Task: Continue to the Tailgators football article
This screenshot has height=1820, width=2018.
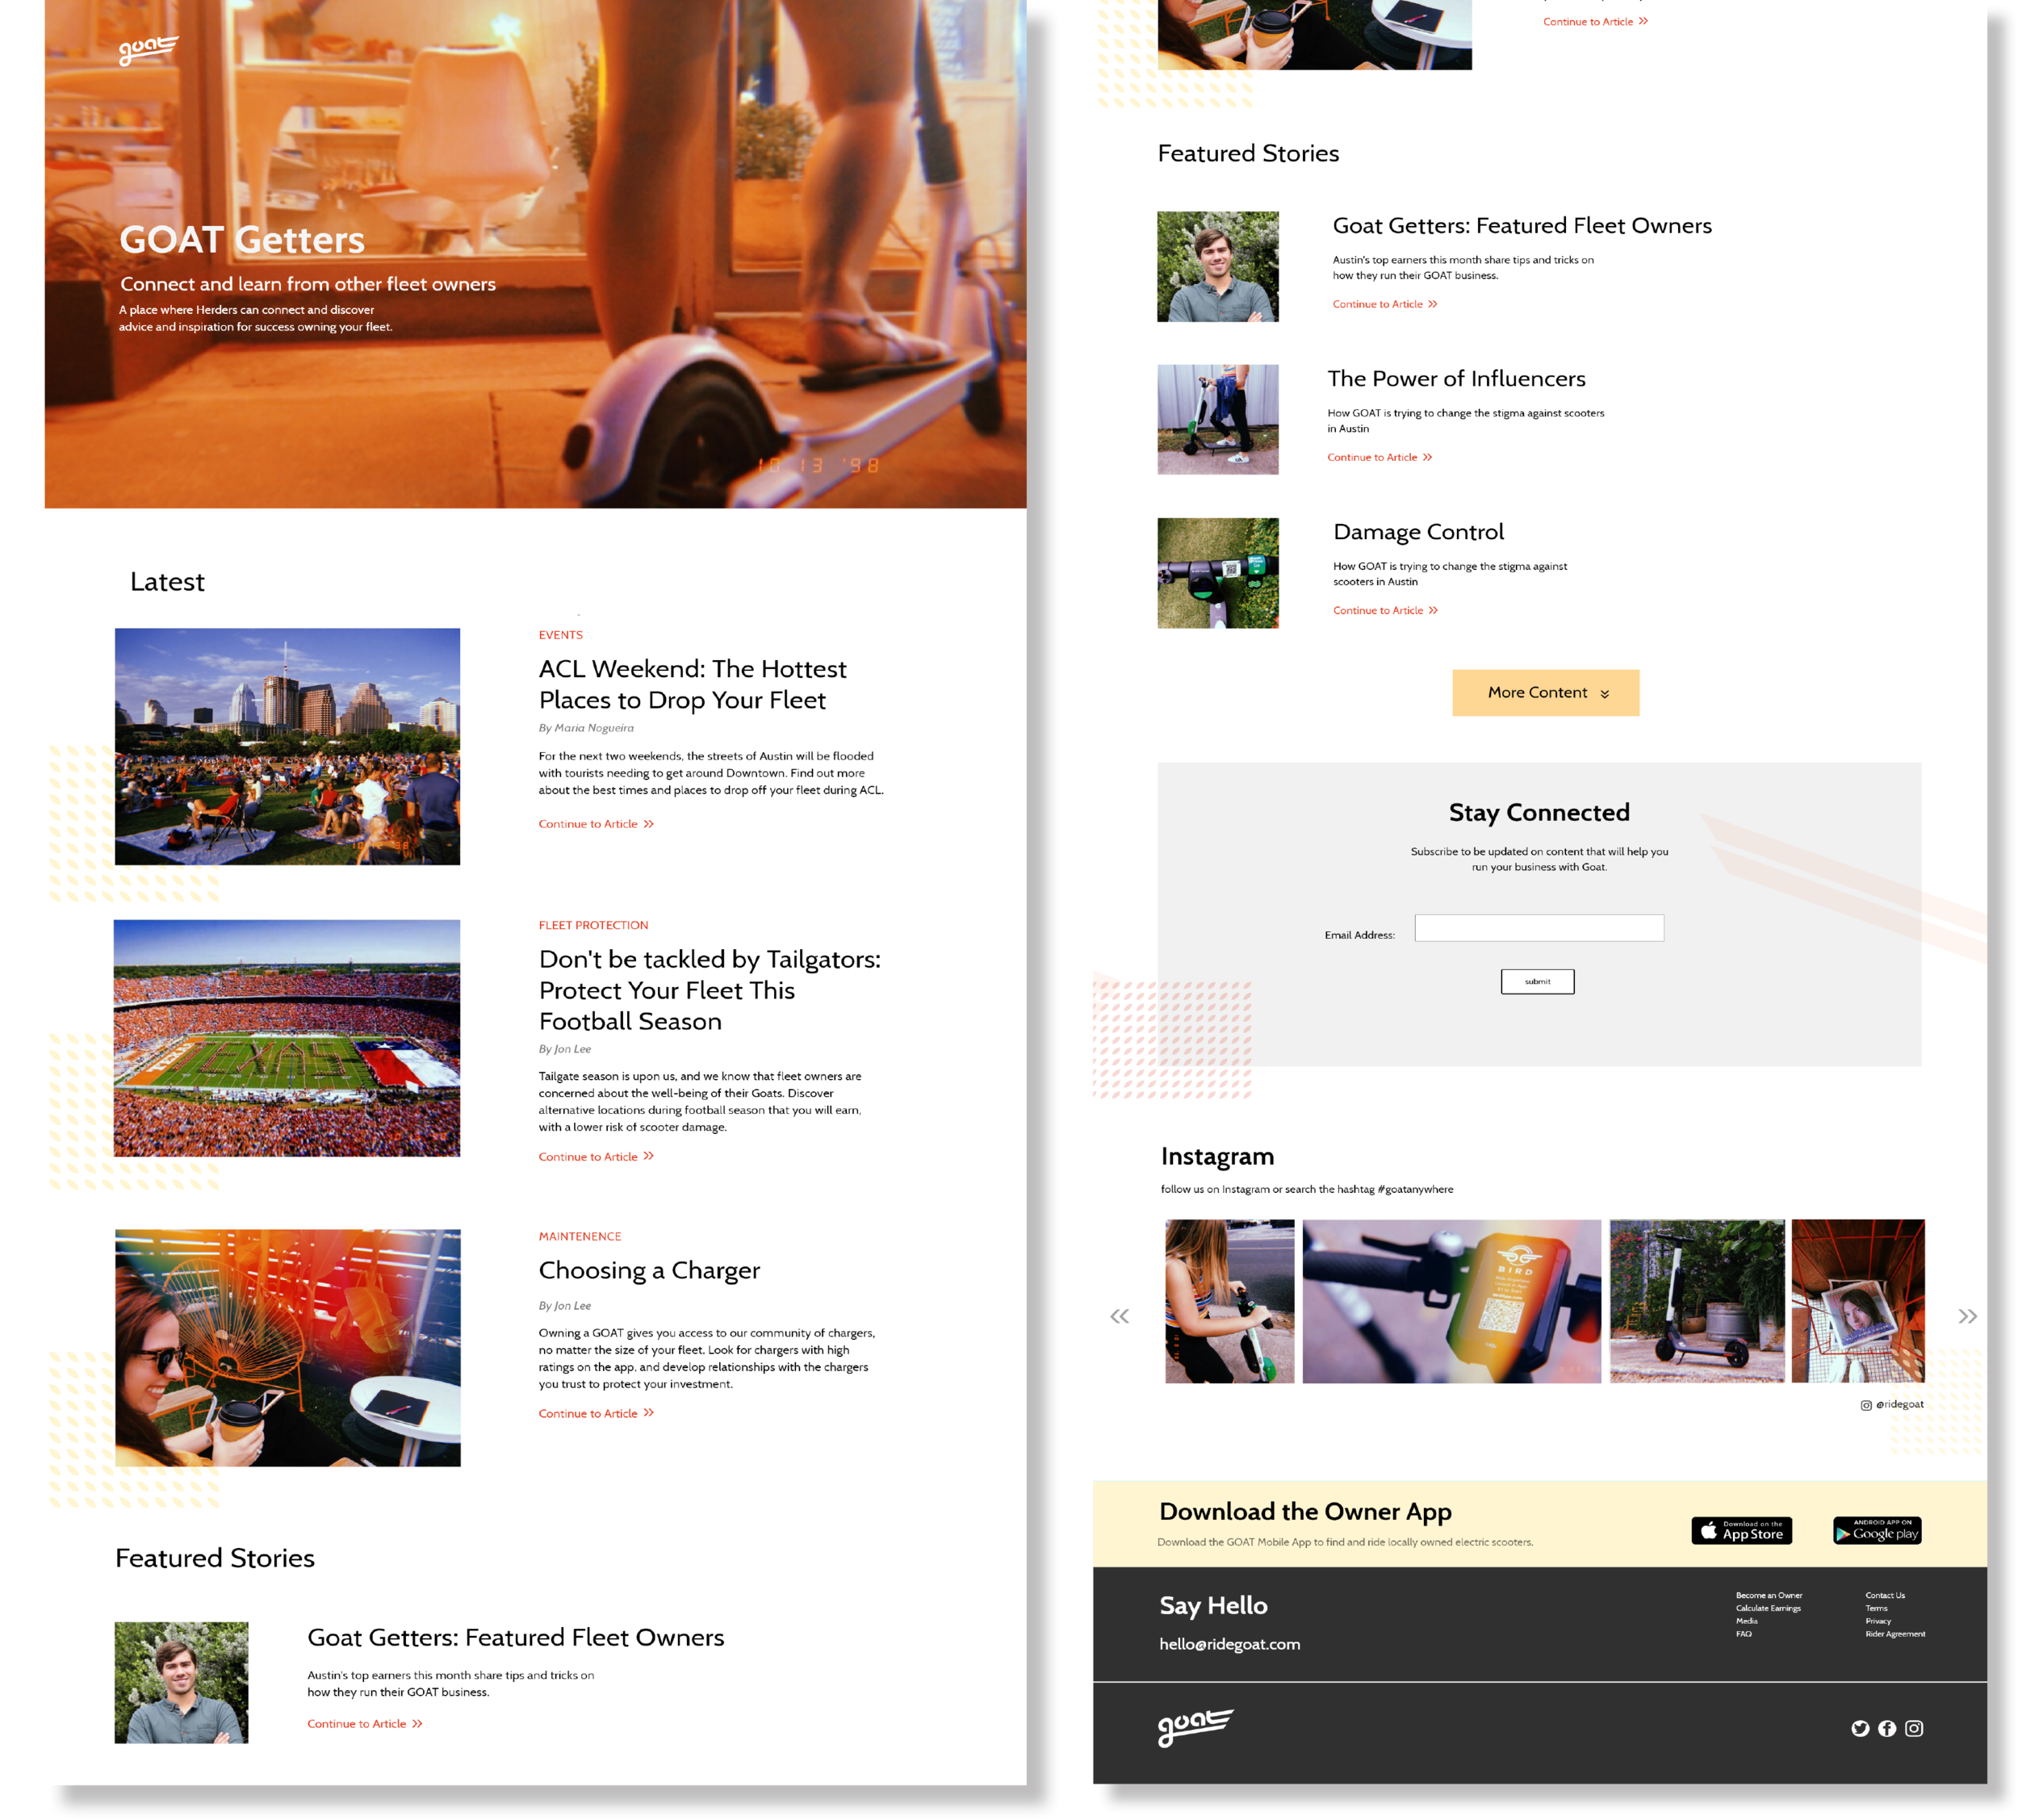Action: tap(596, 1156)
